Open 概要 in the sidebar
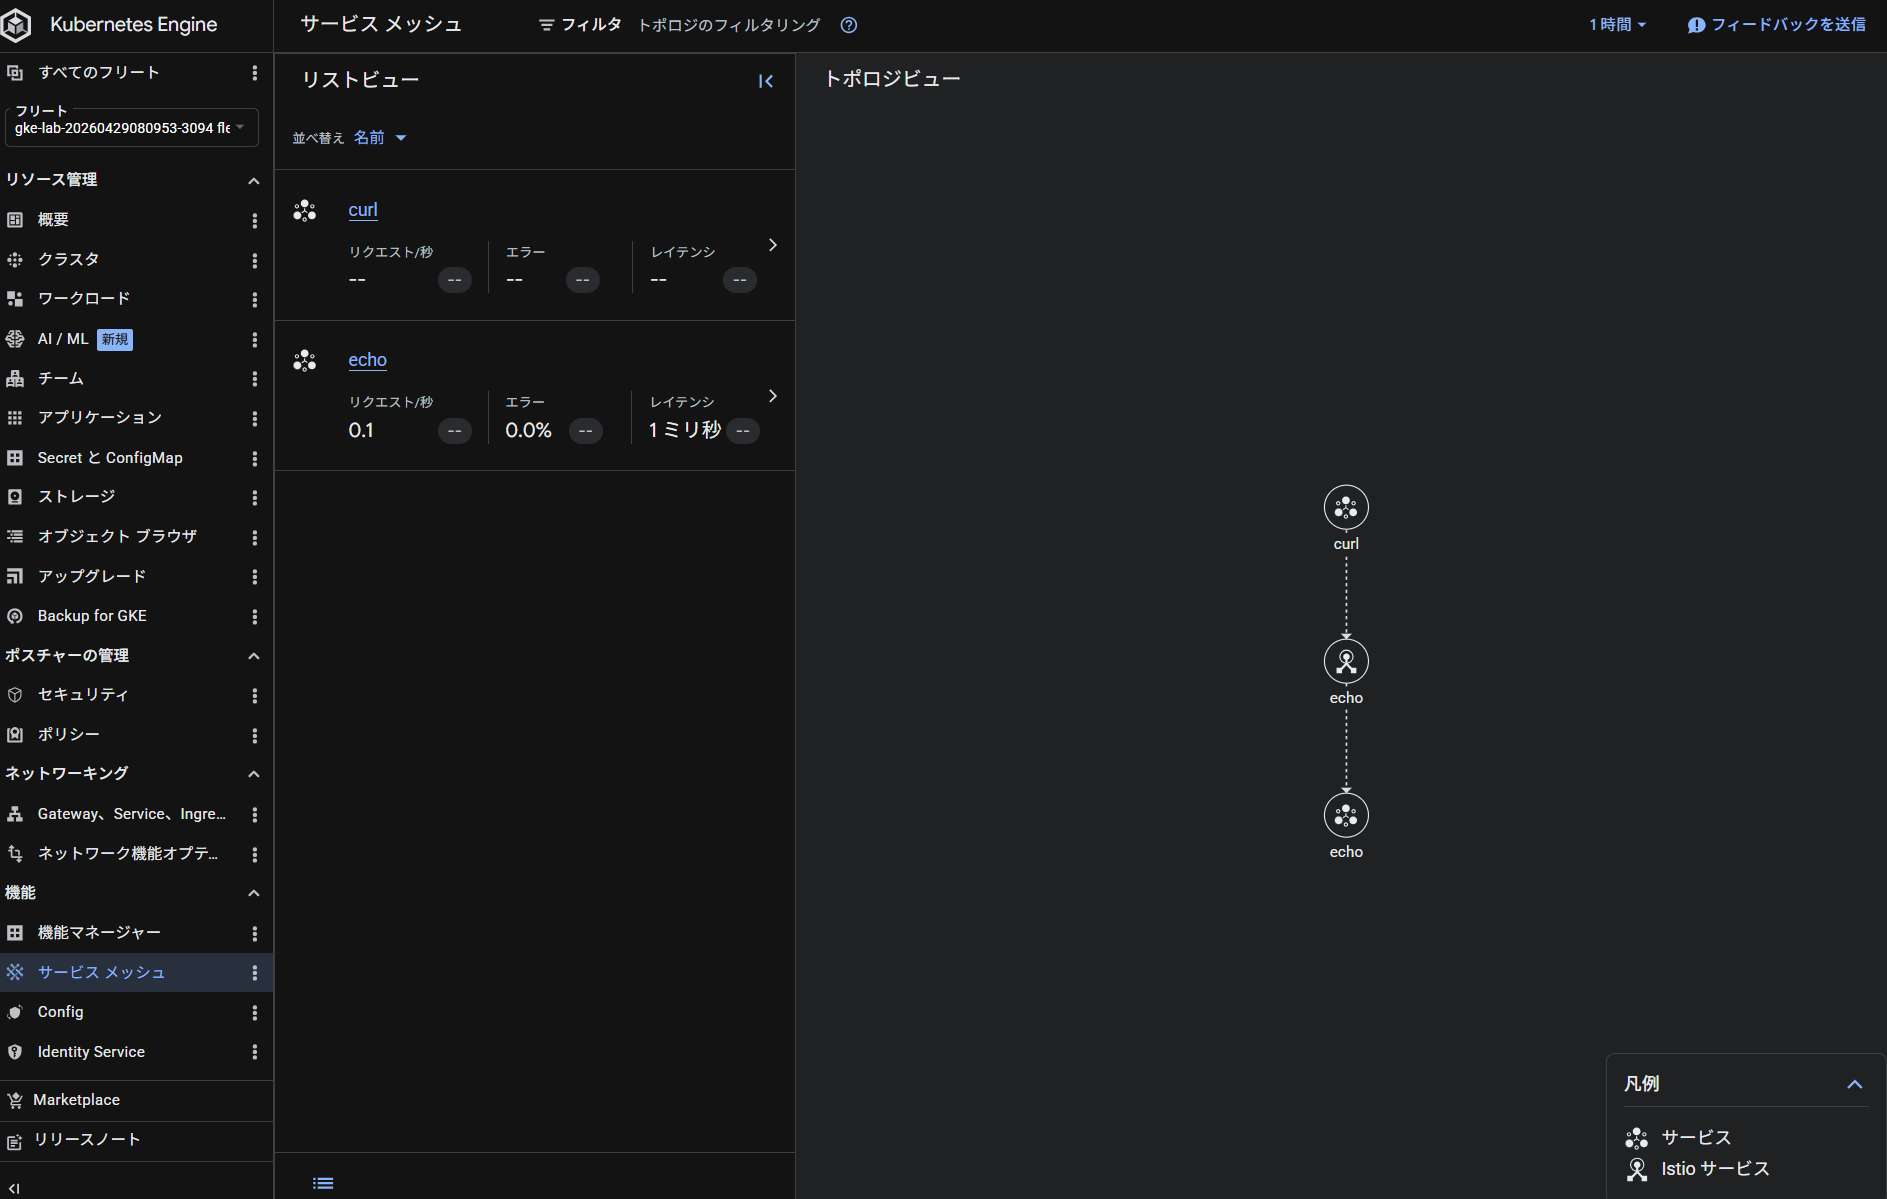The height and width of the screenshot is (1199, 1887). tap(53, 220)
